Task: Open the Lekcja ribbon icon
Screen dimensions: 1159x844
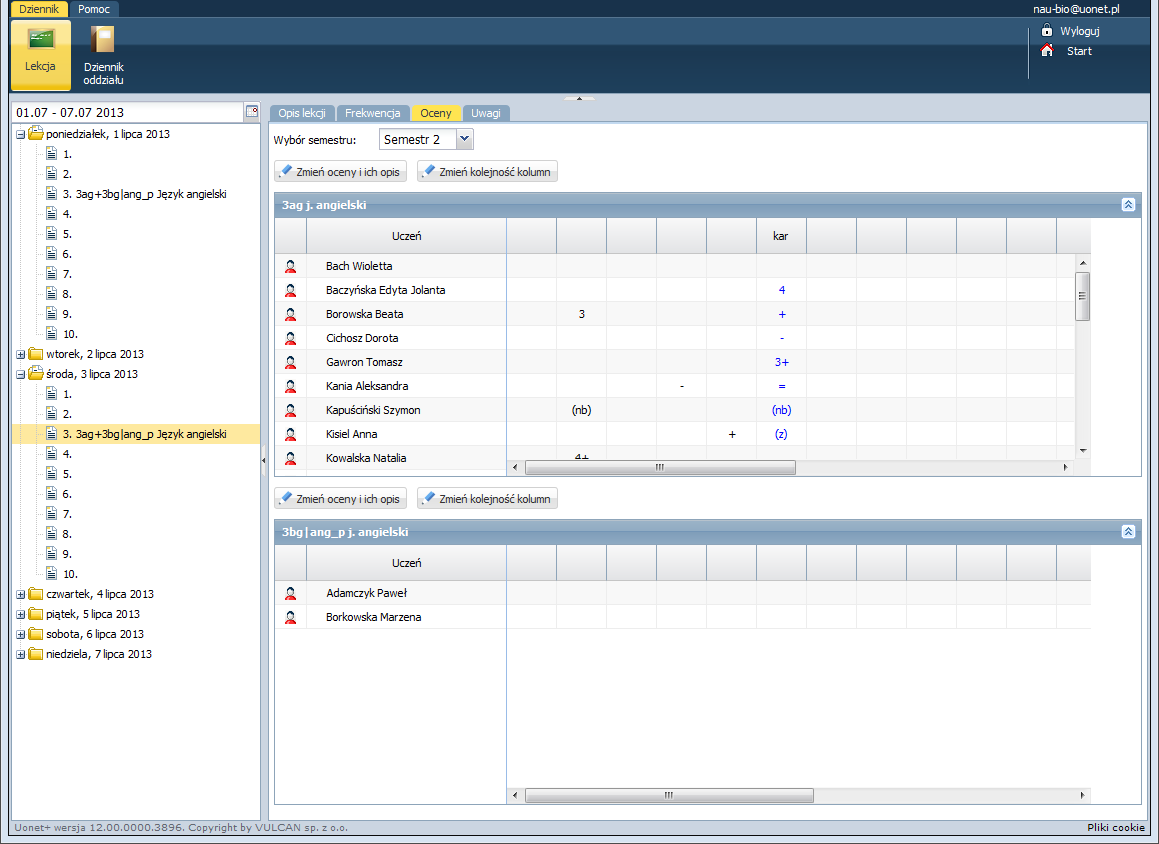Action: (41, 54)
